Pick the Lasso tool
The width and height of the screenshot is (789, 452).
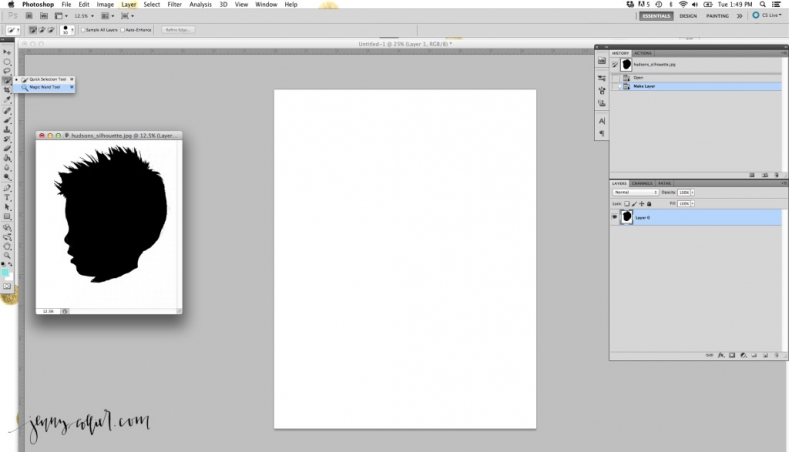click(x=7, y=71)
